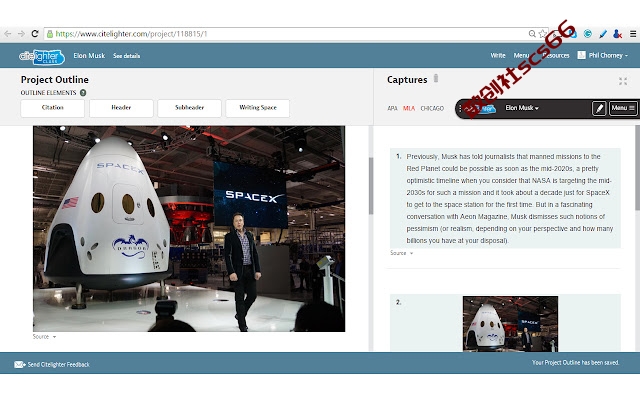Open the Phil Chorney account dropdown
This screenshot has width=640, height=400.
[x=608, y=55]
